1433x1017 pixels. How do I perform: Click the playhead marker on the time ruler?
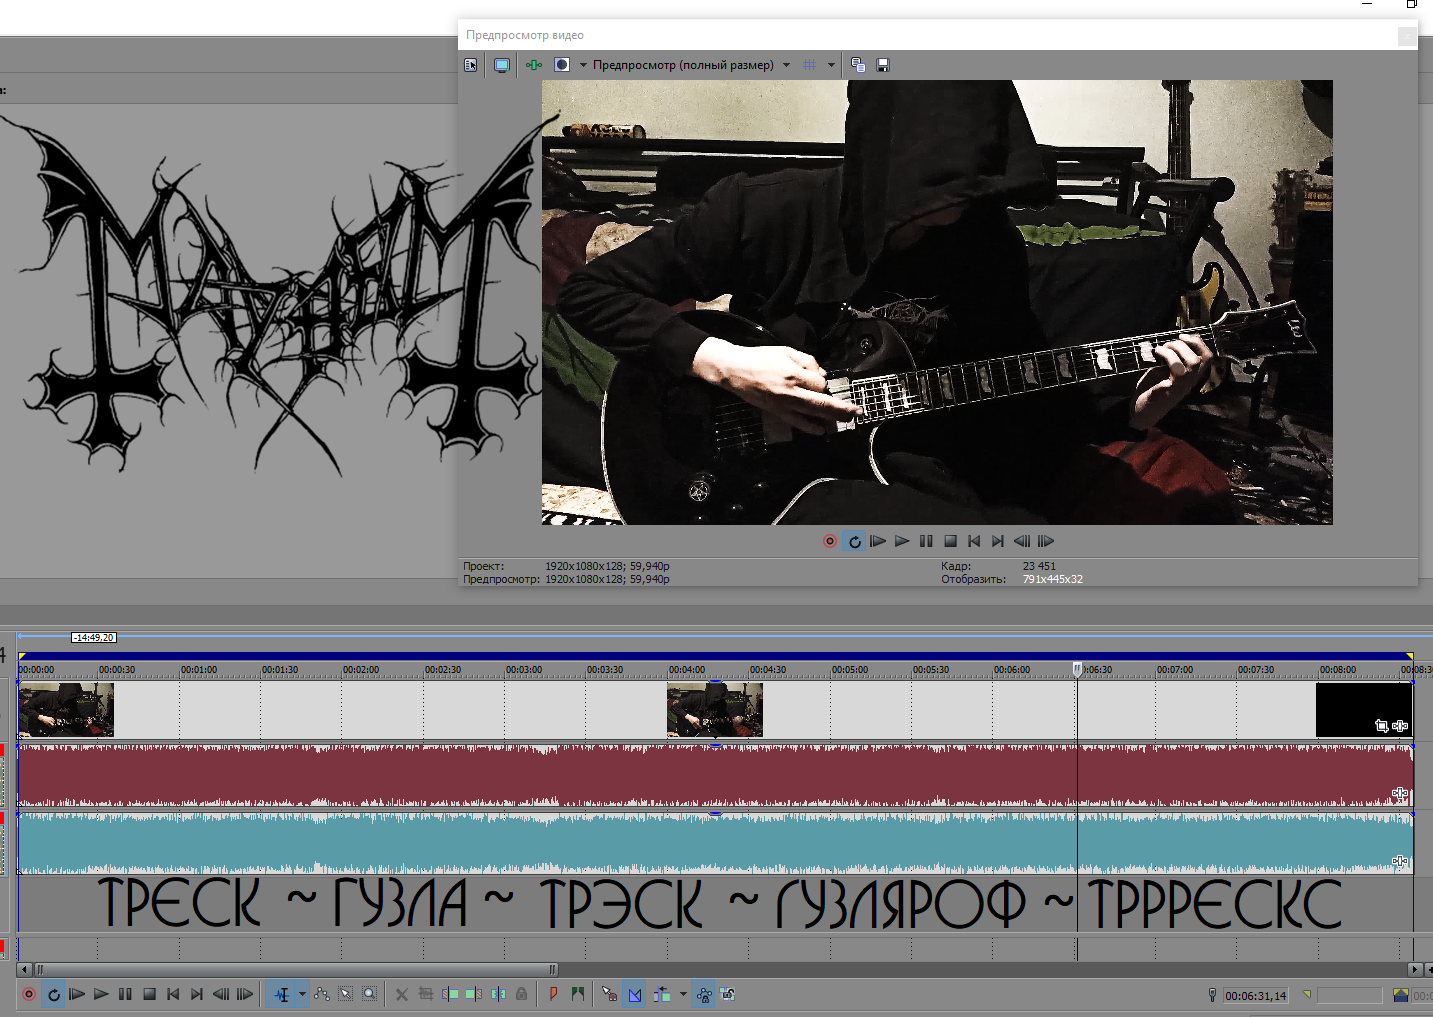pos(1077,669)
